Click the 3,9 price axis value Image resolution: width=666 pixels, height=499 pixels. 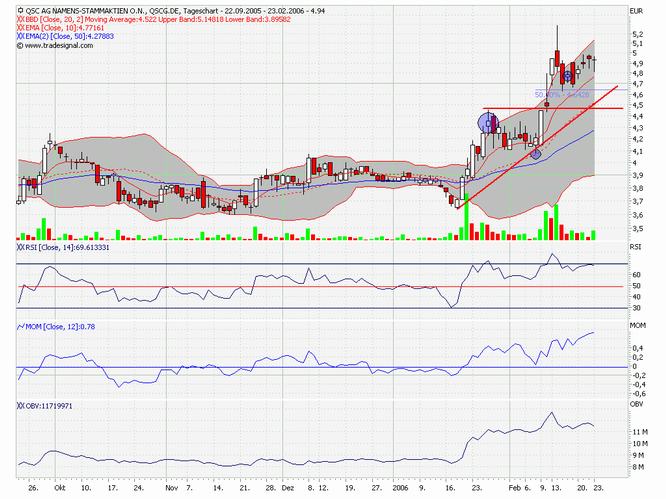point(637,175)
